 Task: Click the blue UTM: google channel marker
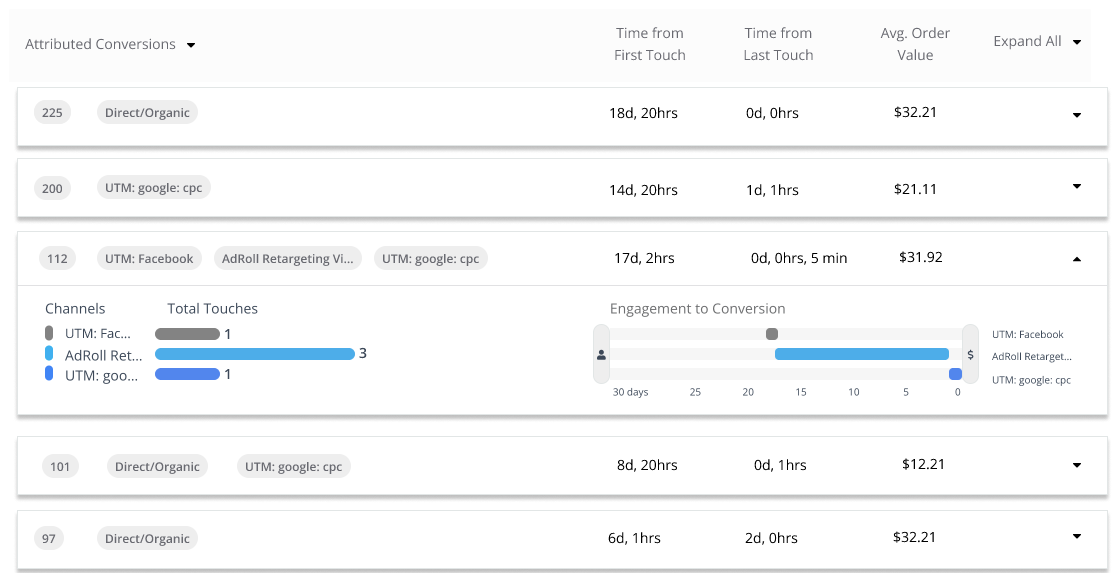coord(49,374)
